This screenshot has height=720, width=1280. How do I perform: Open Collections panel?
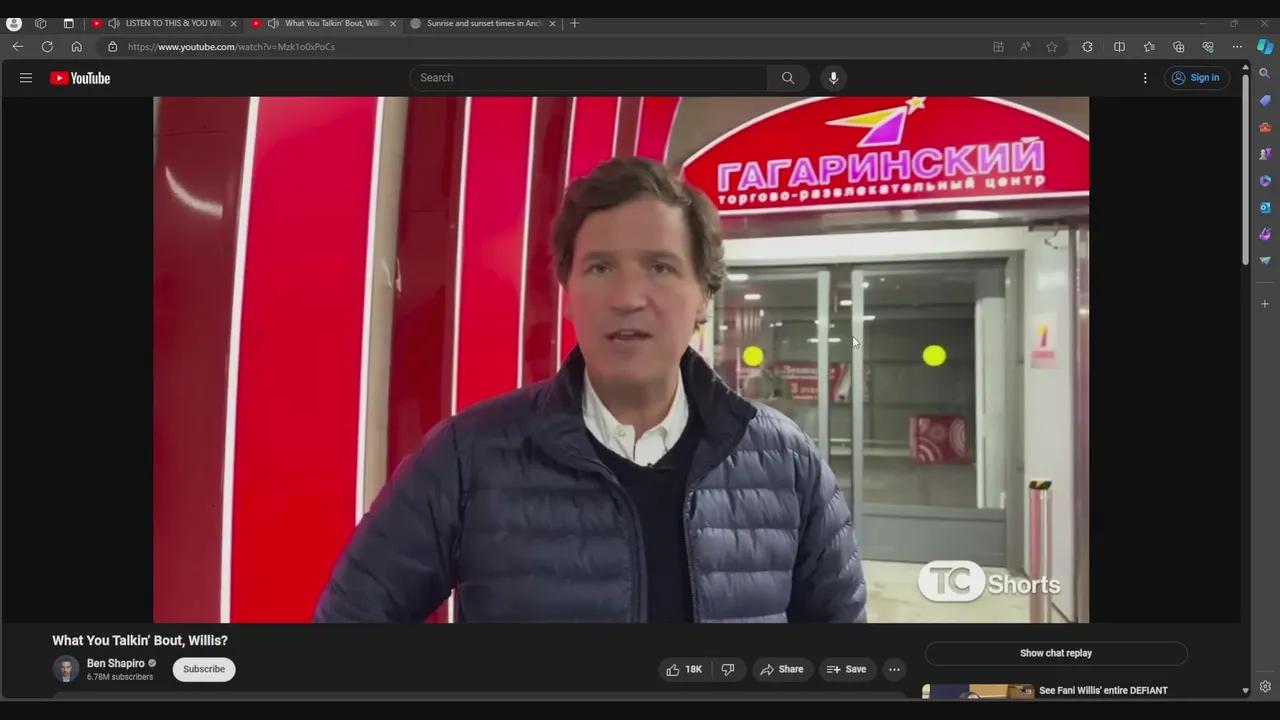(x=1178, y=46)
